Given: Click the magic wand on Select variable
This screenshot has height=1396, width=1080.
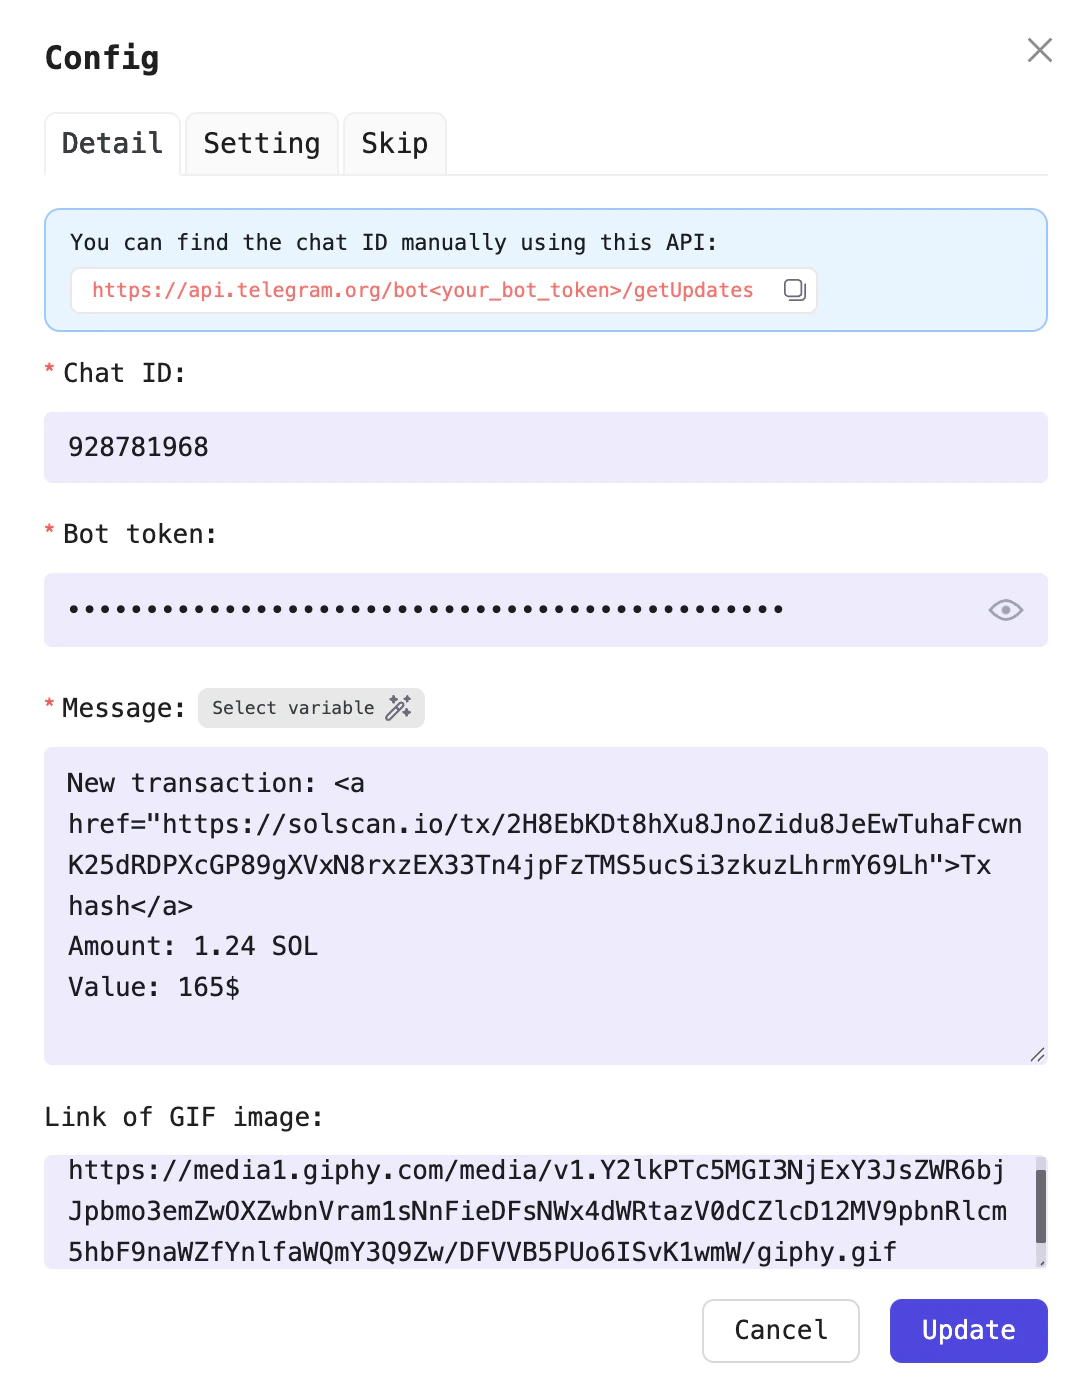Looking at the screenshot, I should [399, 708].
